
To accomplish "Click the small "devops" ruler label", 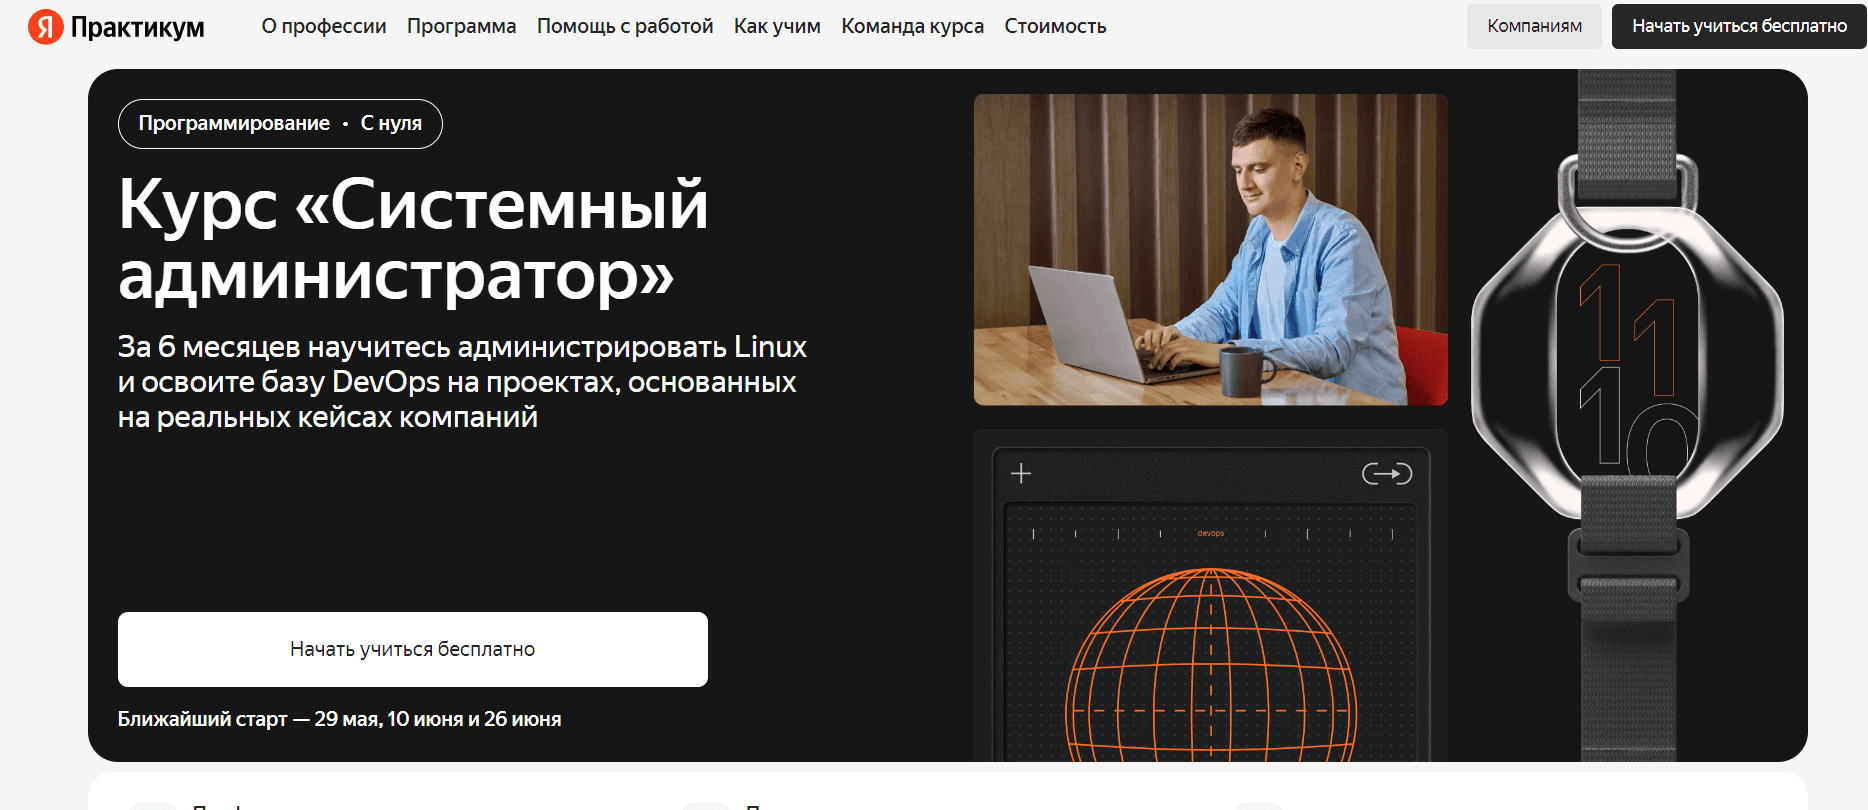I will 1210,533.
